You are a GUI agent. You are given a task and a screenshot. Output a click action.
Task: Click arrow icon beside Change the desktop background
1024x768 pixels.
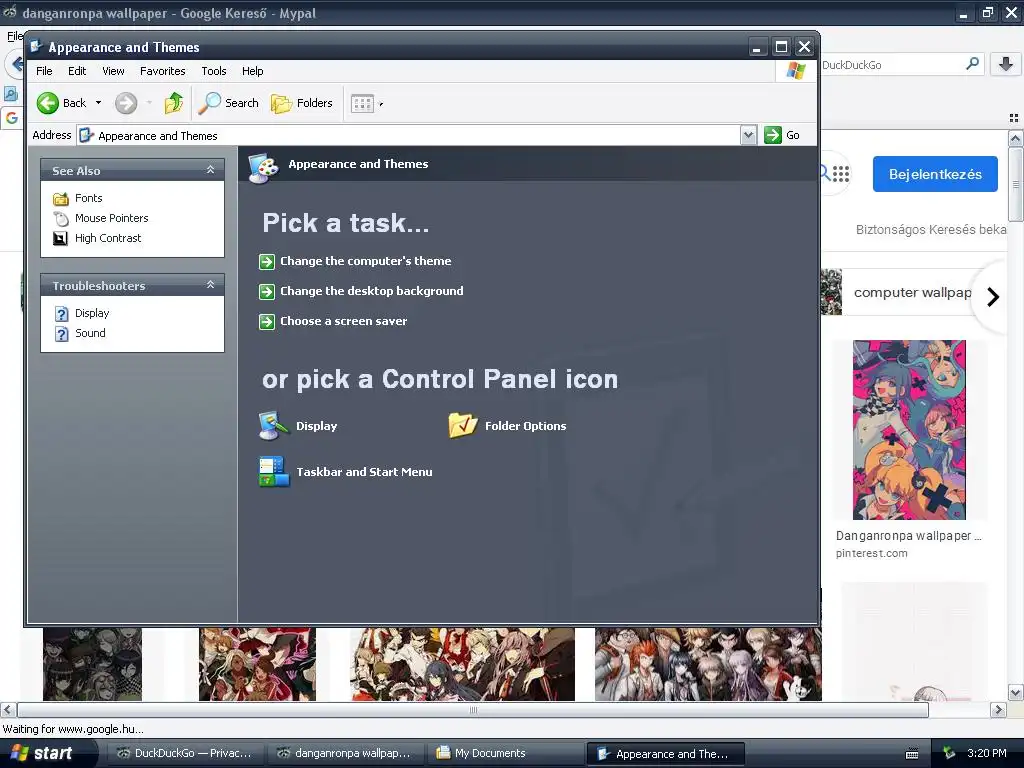(x=266, y=292)
